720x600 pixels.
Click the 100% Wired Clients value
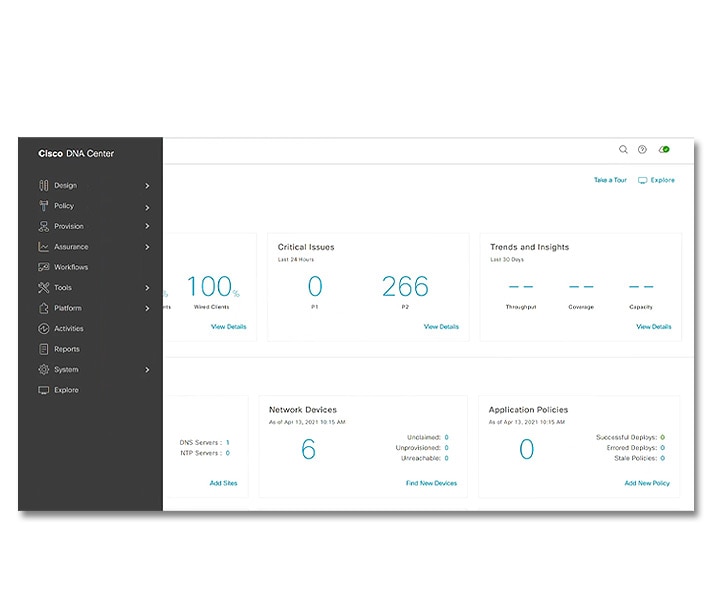[x=213, y=286]
